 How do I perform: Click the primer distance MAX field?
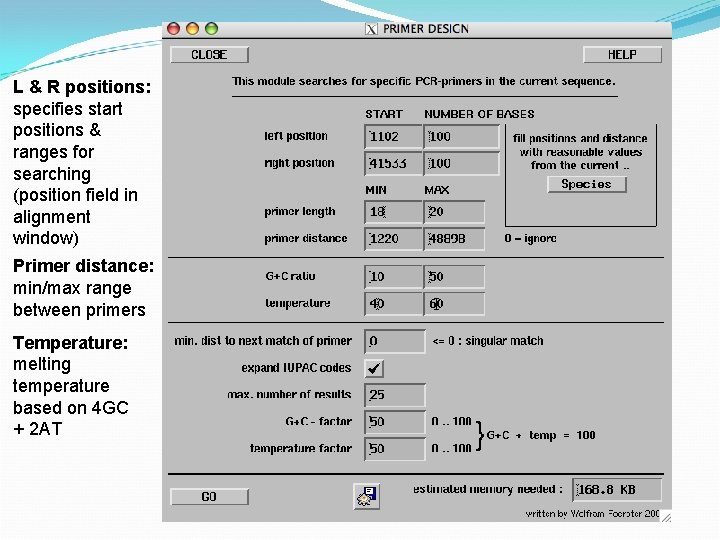pos(454,239)
